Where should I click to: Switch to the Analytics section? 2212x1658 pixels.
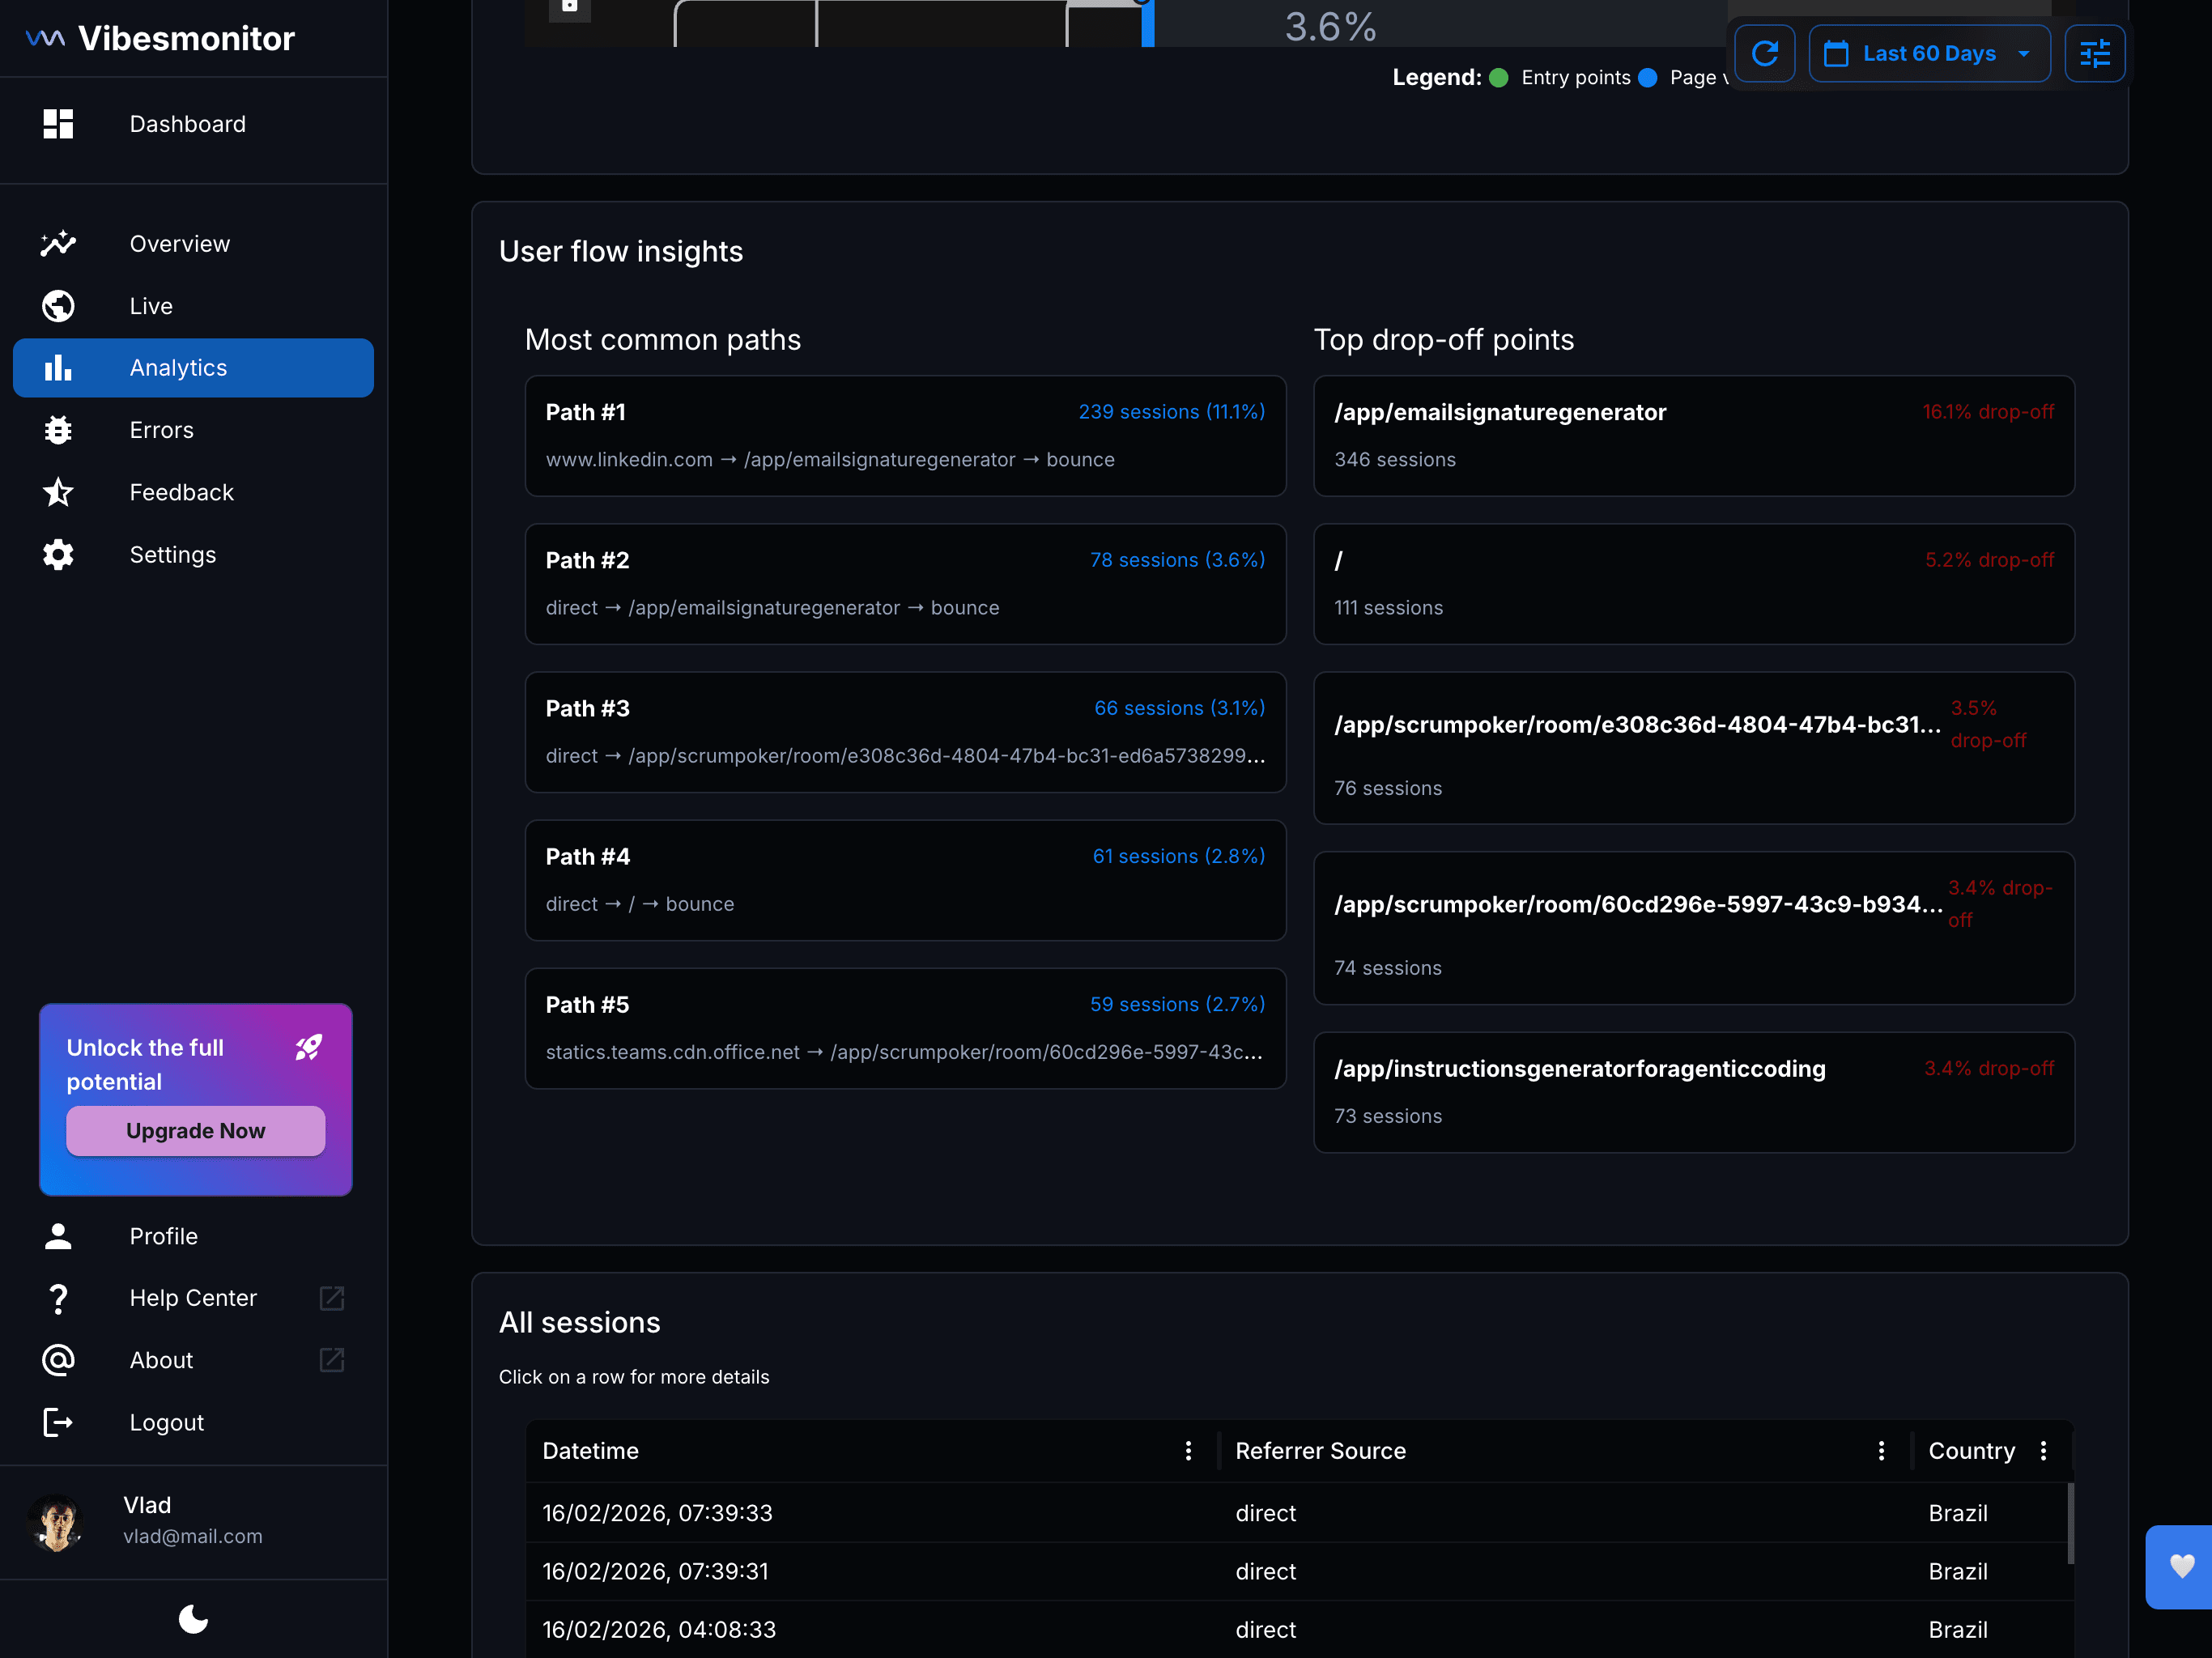click(x=178, y=367)
